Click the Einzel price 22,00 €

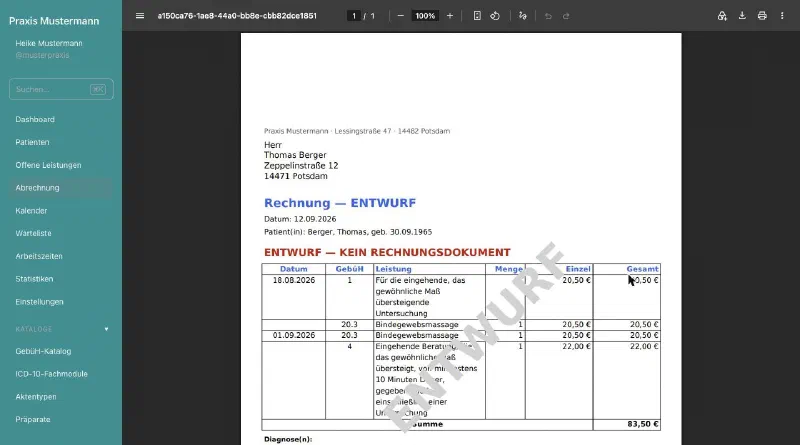pos(577,346)
